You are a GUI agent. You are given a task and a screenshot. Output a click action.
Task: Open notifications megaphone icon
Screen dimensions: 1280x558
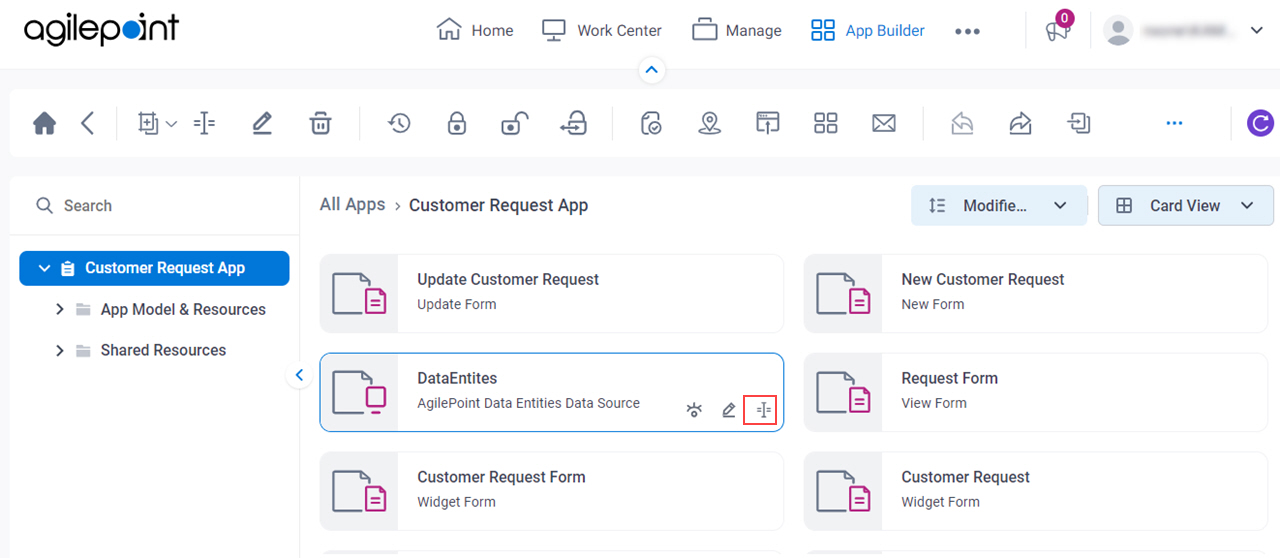pos(1058,30)
